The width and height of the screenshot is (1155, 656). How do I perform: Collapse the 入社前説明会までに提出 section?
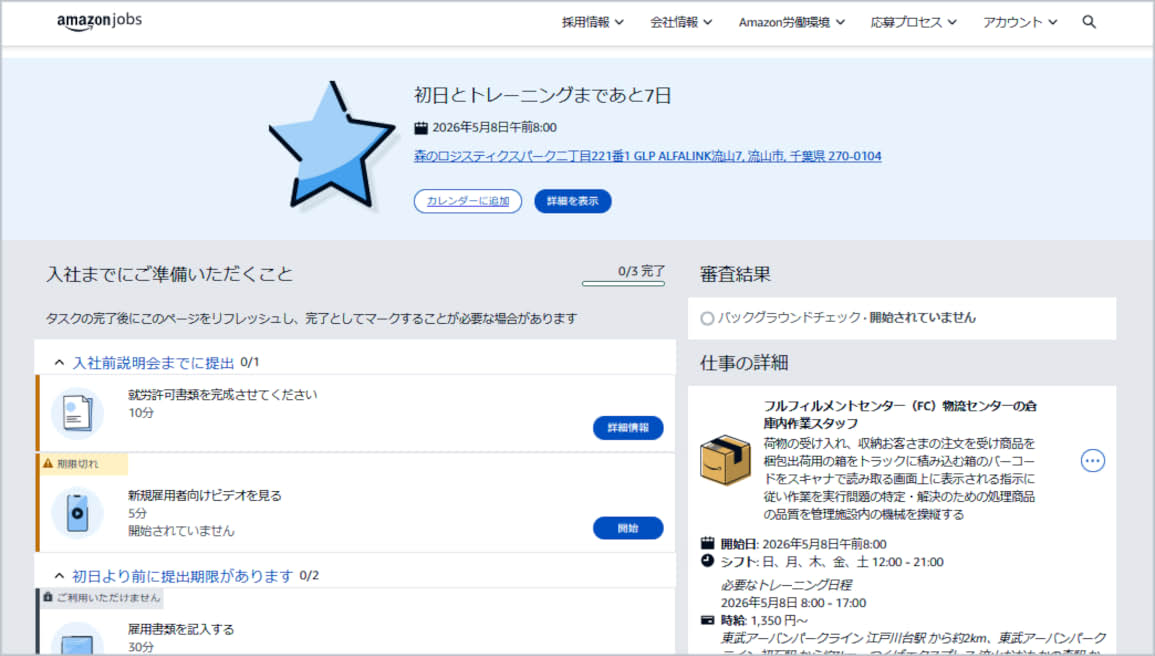pyautogui.click(x=59, y=362)
